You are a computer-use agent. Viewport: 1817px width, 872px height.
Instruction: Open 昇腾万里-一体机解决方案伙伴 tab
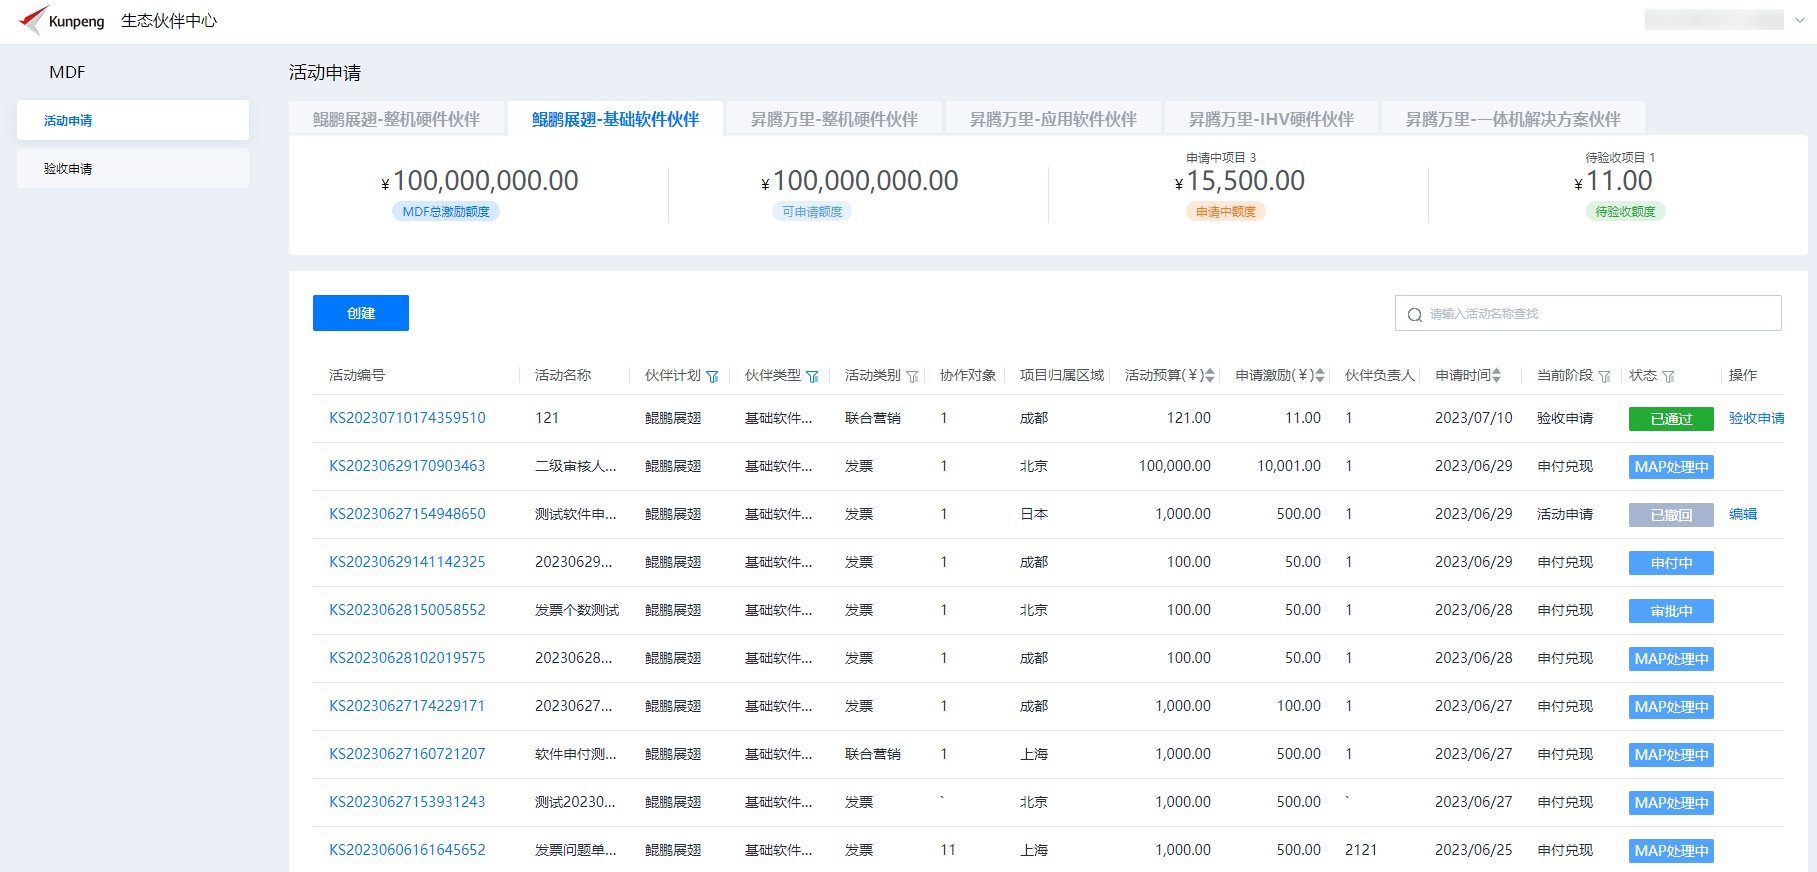coord(1513,119)
